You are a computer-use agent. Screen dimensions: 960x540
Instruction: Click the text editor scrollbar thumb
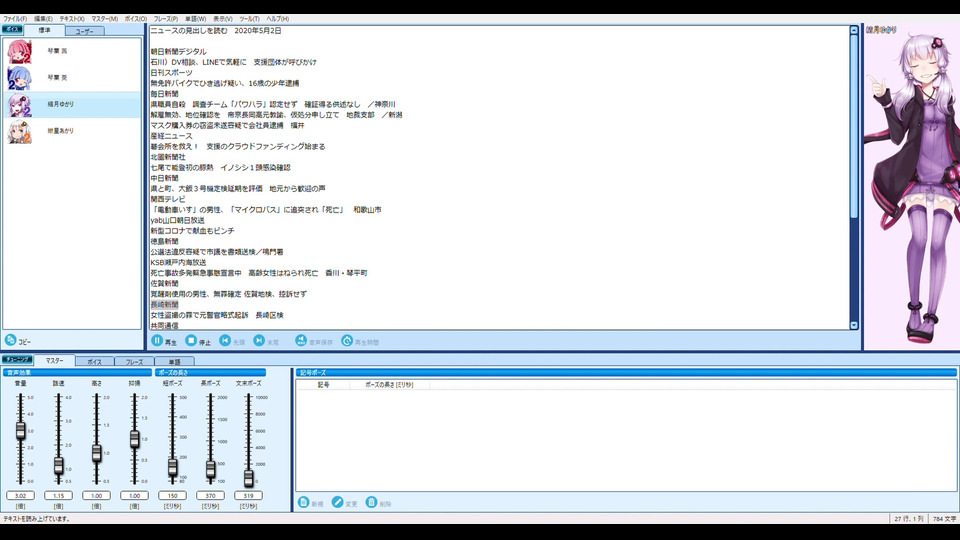(x=854, y=126)
